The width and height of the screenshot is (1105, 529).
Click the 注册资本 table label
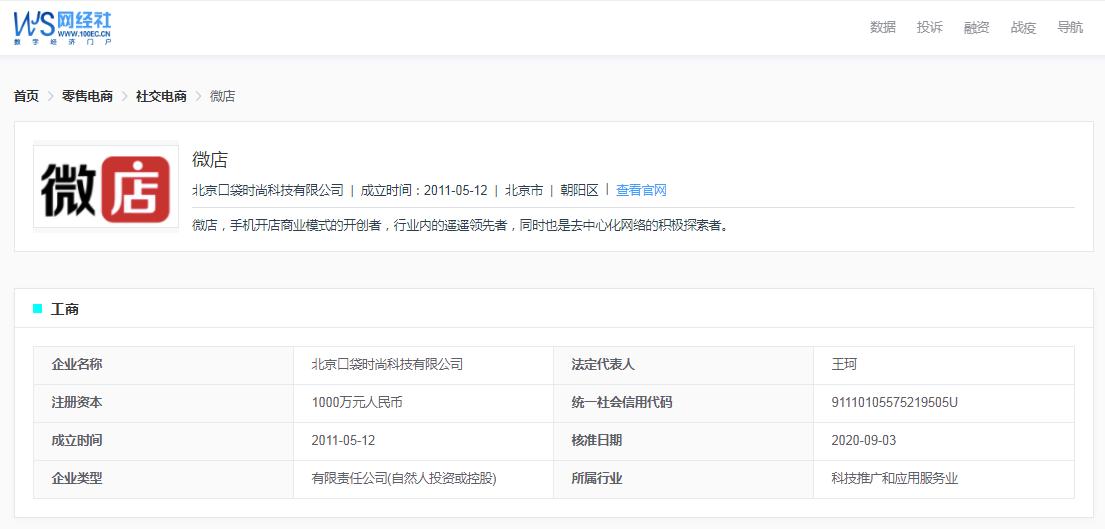(x=77, y=403)
